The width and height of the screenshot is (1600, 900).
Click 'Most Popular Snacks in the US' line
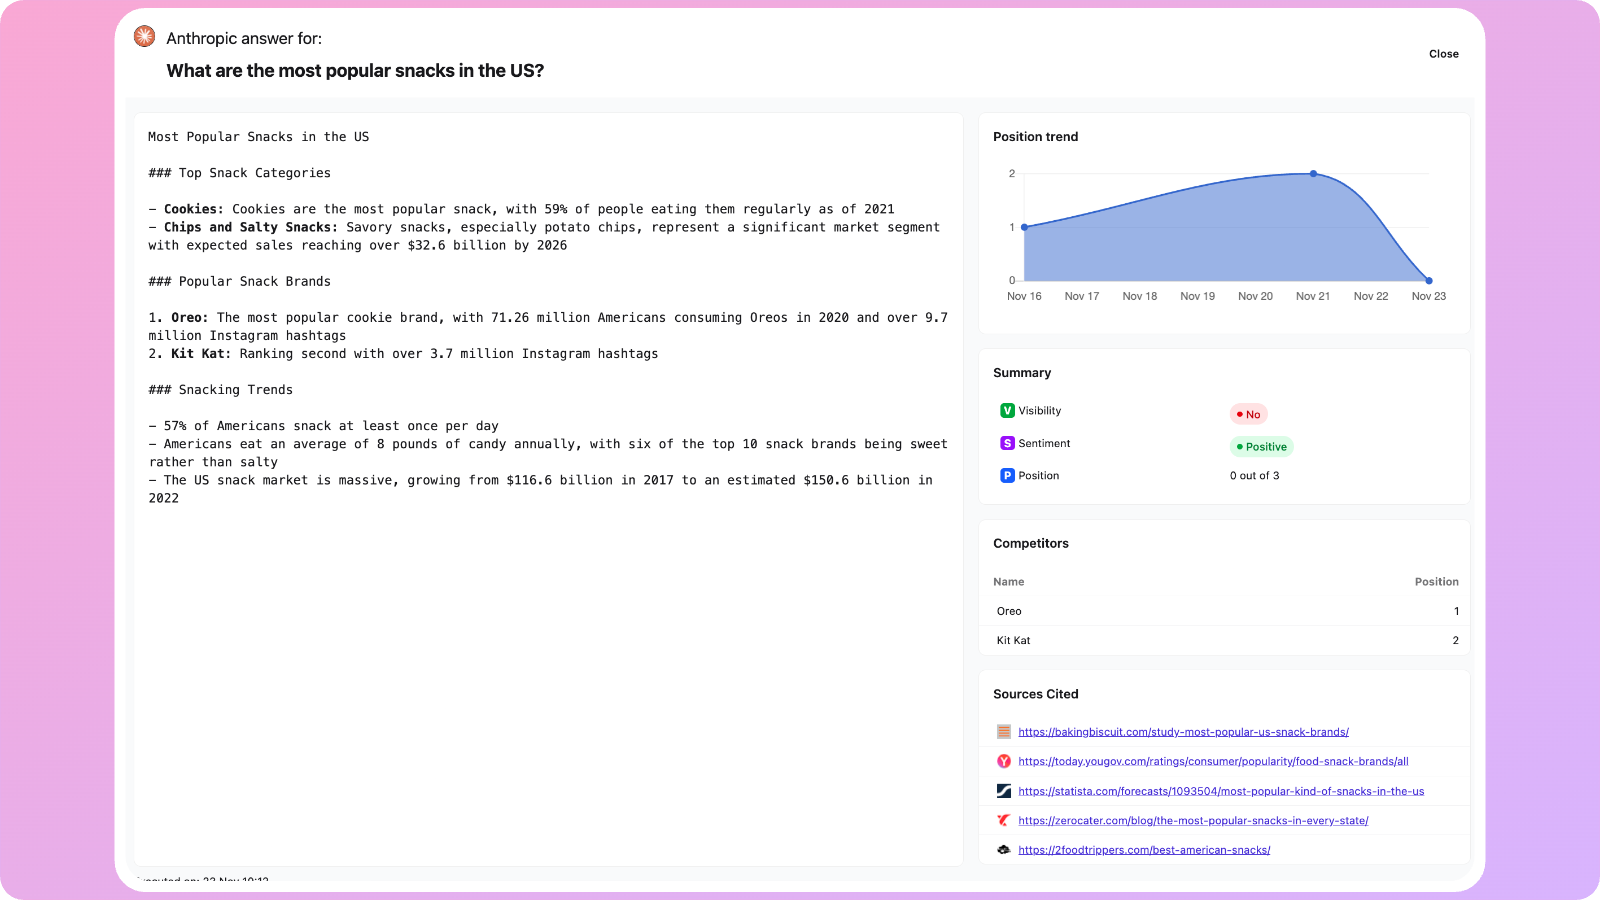pyautogui.click(x=258, y=137)
